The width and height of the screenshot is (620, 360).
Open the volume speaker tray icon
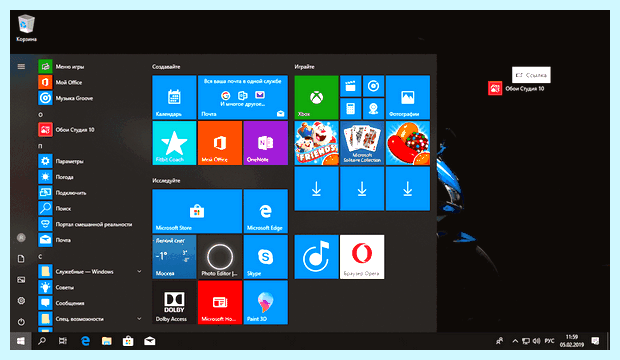tap(536, 341)
